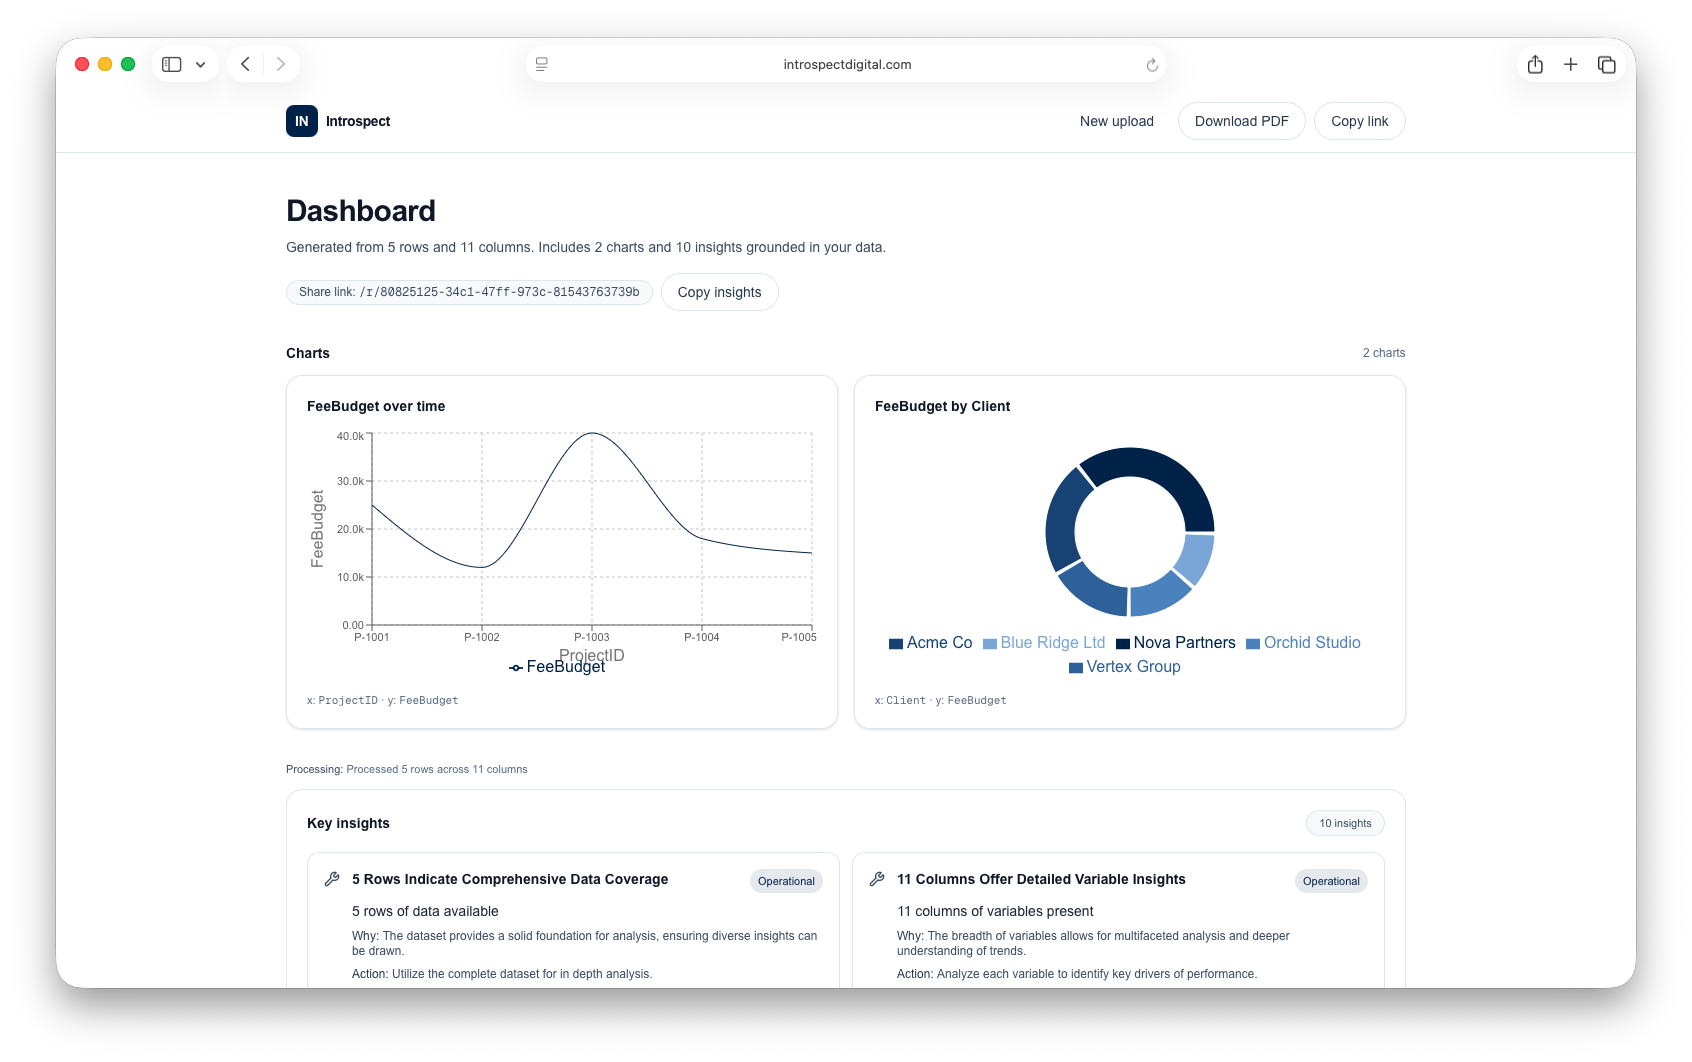Screen dimensions: 1692x1062
Task: Select New upload
Action: tap(1116, 120)
